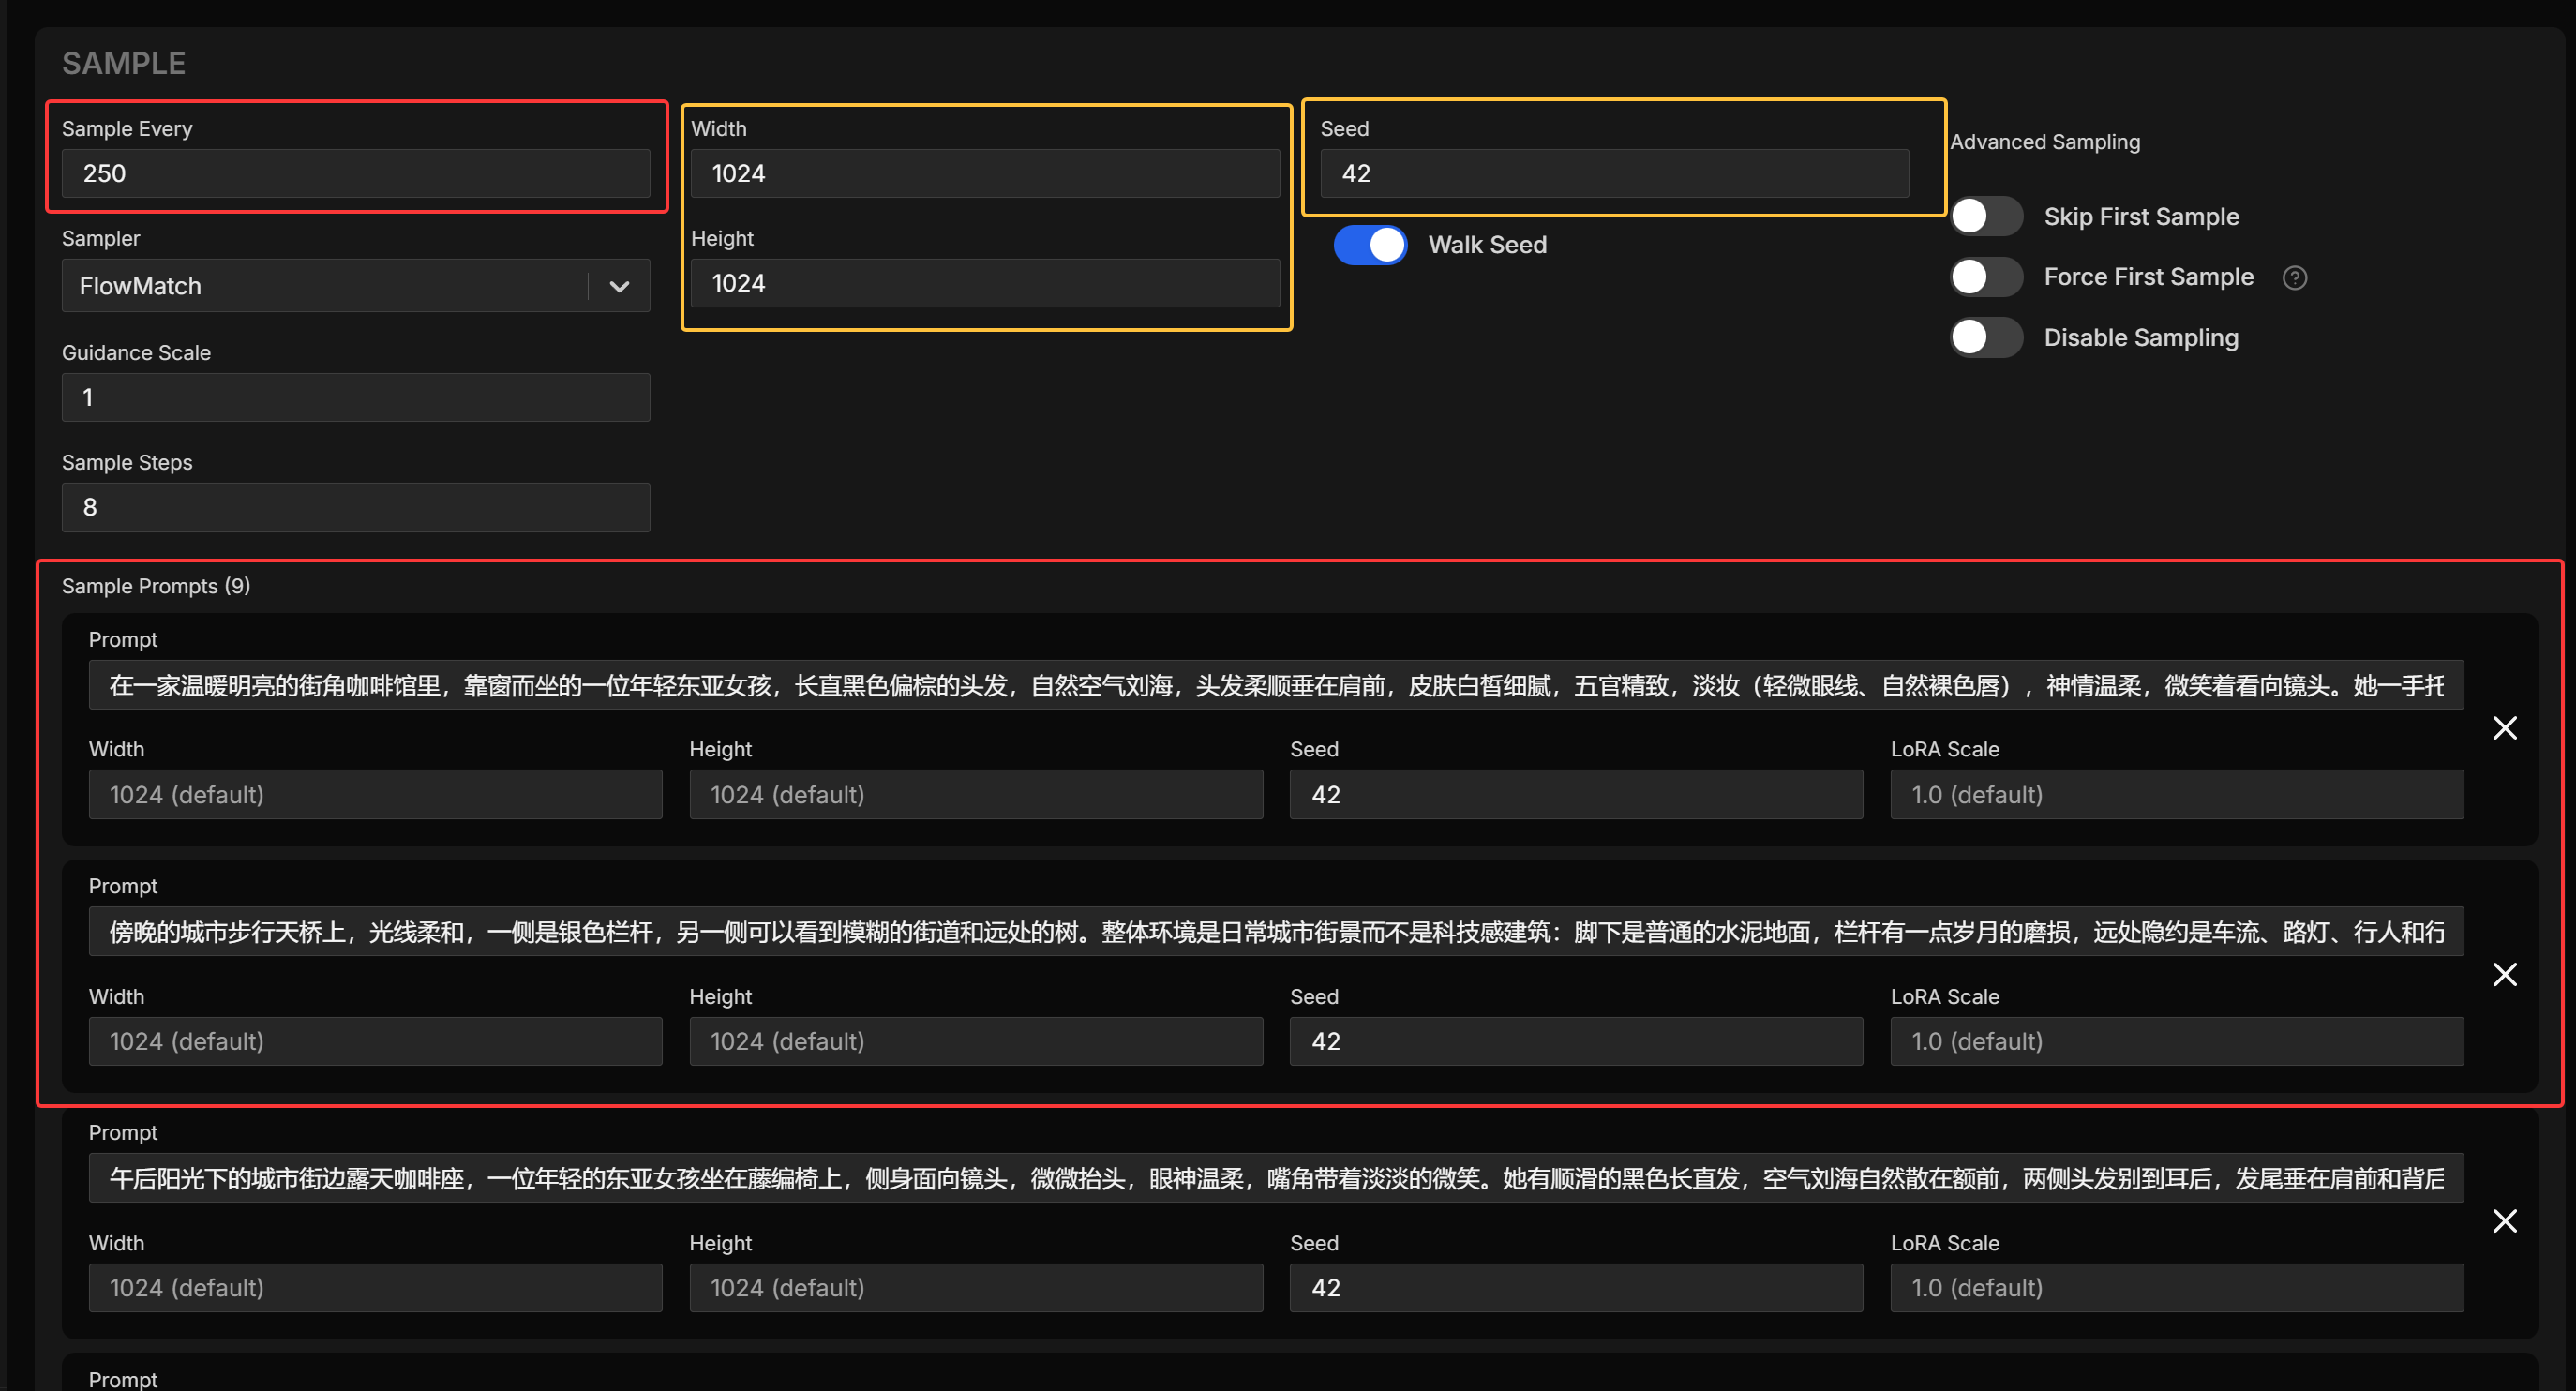Click help icon beside Force First Sample
This screenshot has width=2576, height=1391.
(x=2295, y=278)
